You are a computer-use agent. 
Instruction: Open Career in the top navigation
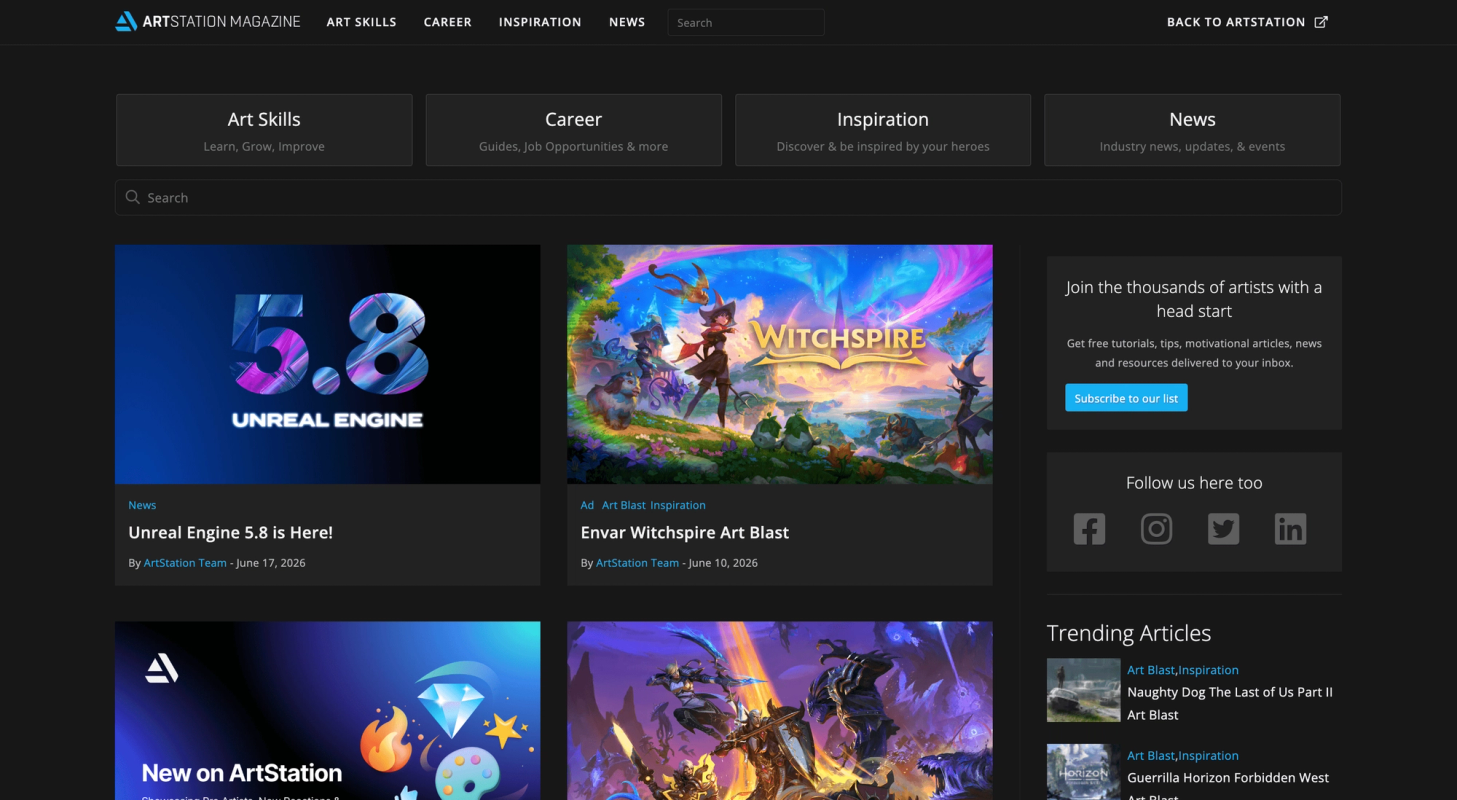click(447, 22)
